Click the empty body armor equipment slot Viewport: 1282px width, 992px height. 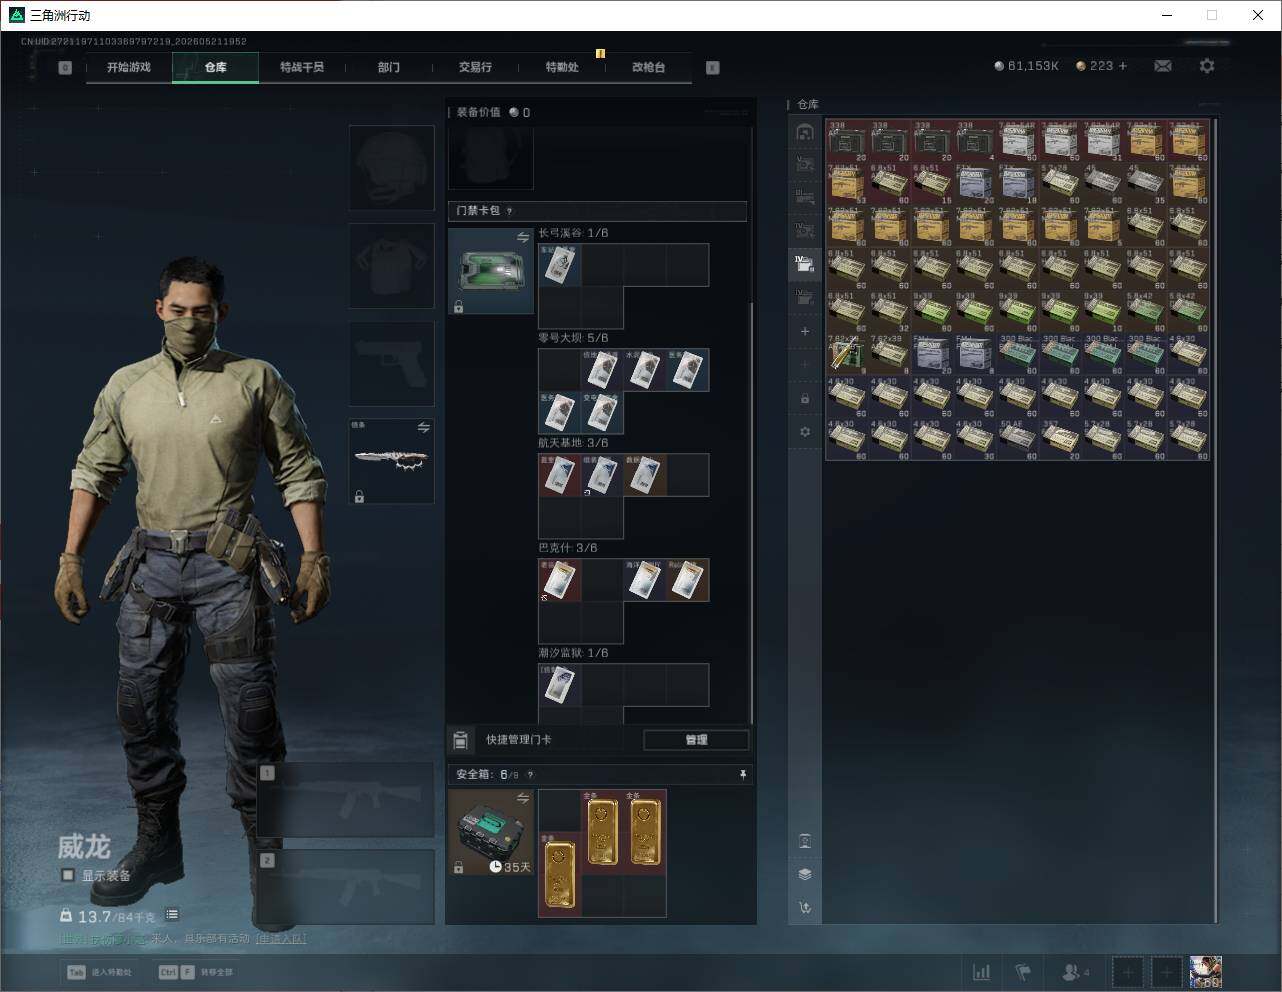(x=391, y=265)
